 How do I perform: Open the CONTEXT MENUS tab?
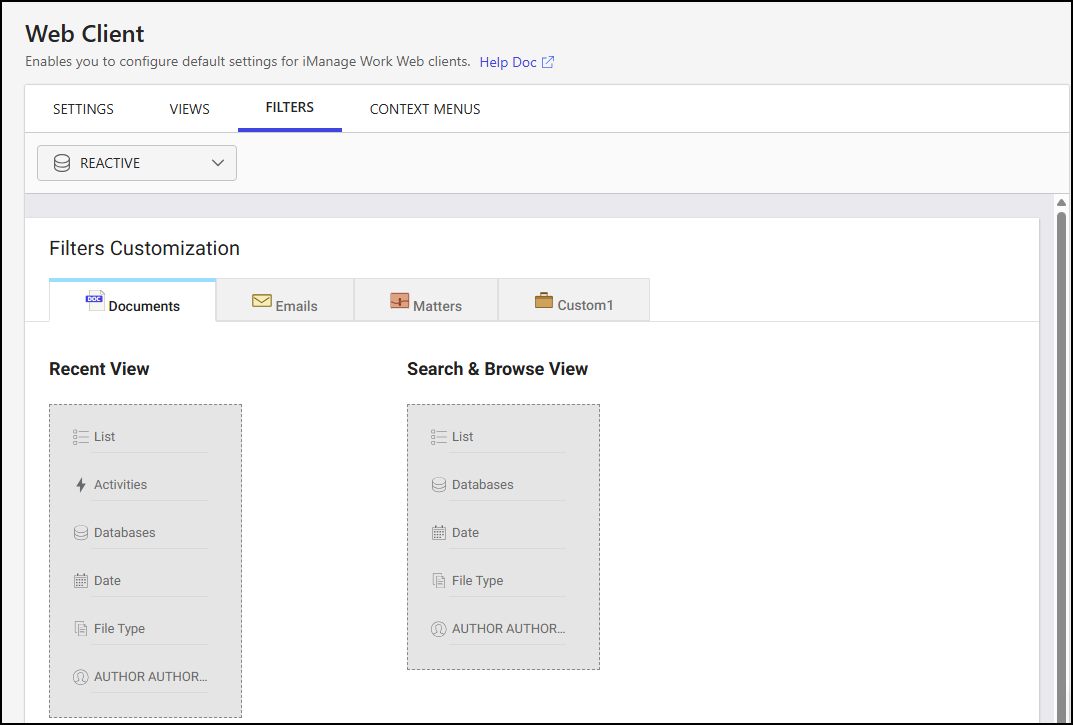click(425, 109)
